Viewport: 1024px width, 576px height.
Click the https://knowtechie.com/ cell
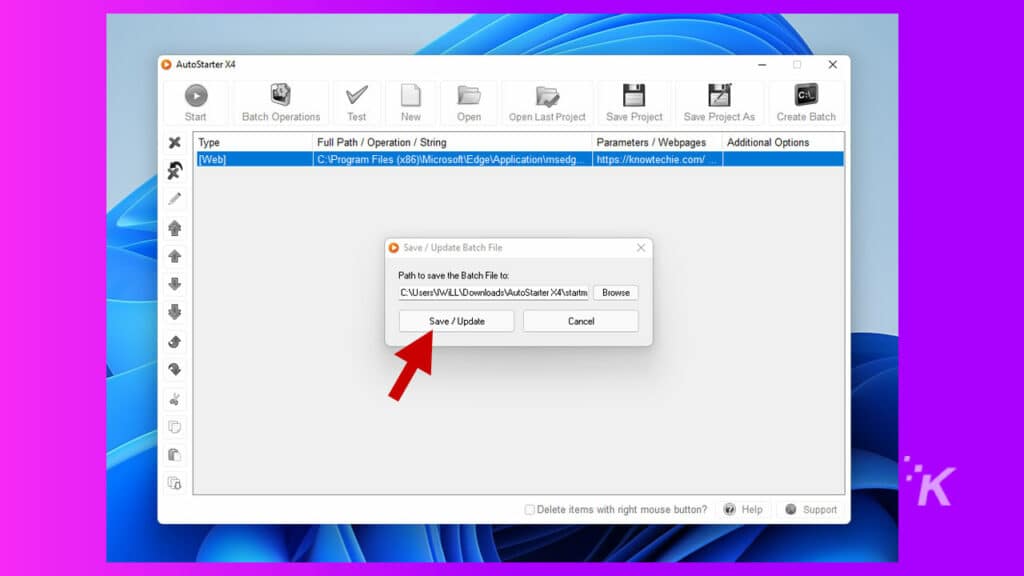pyautogui.click(x=657, y=159)
